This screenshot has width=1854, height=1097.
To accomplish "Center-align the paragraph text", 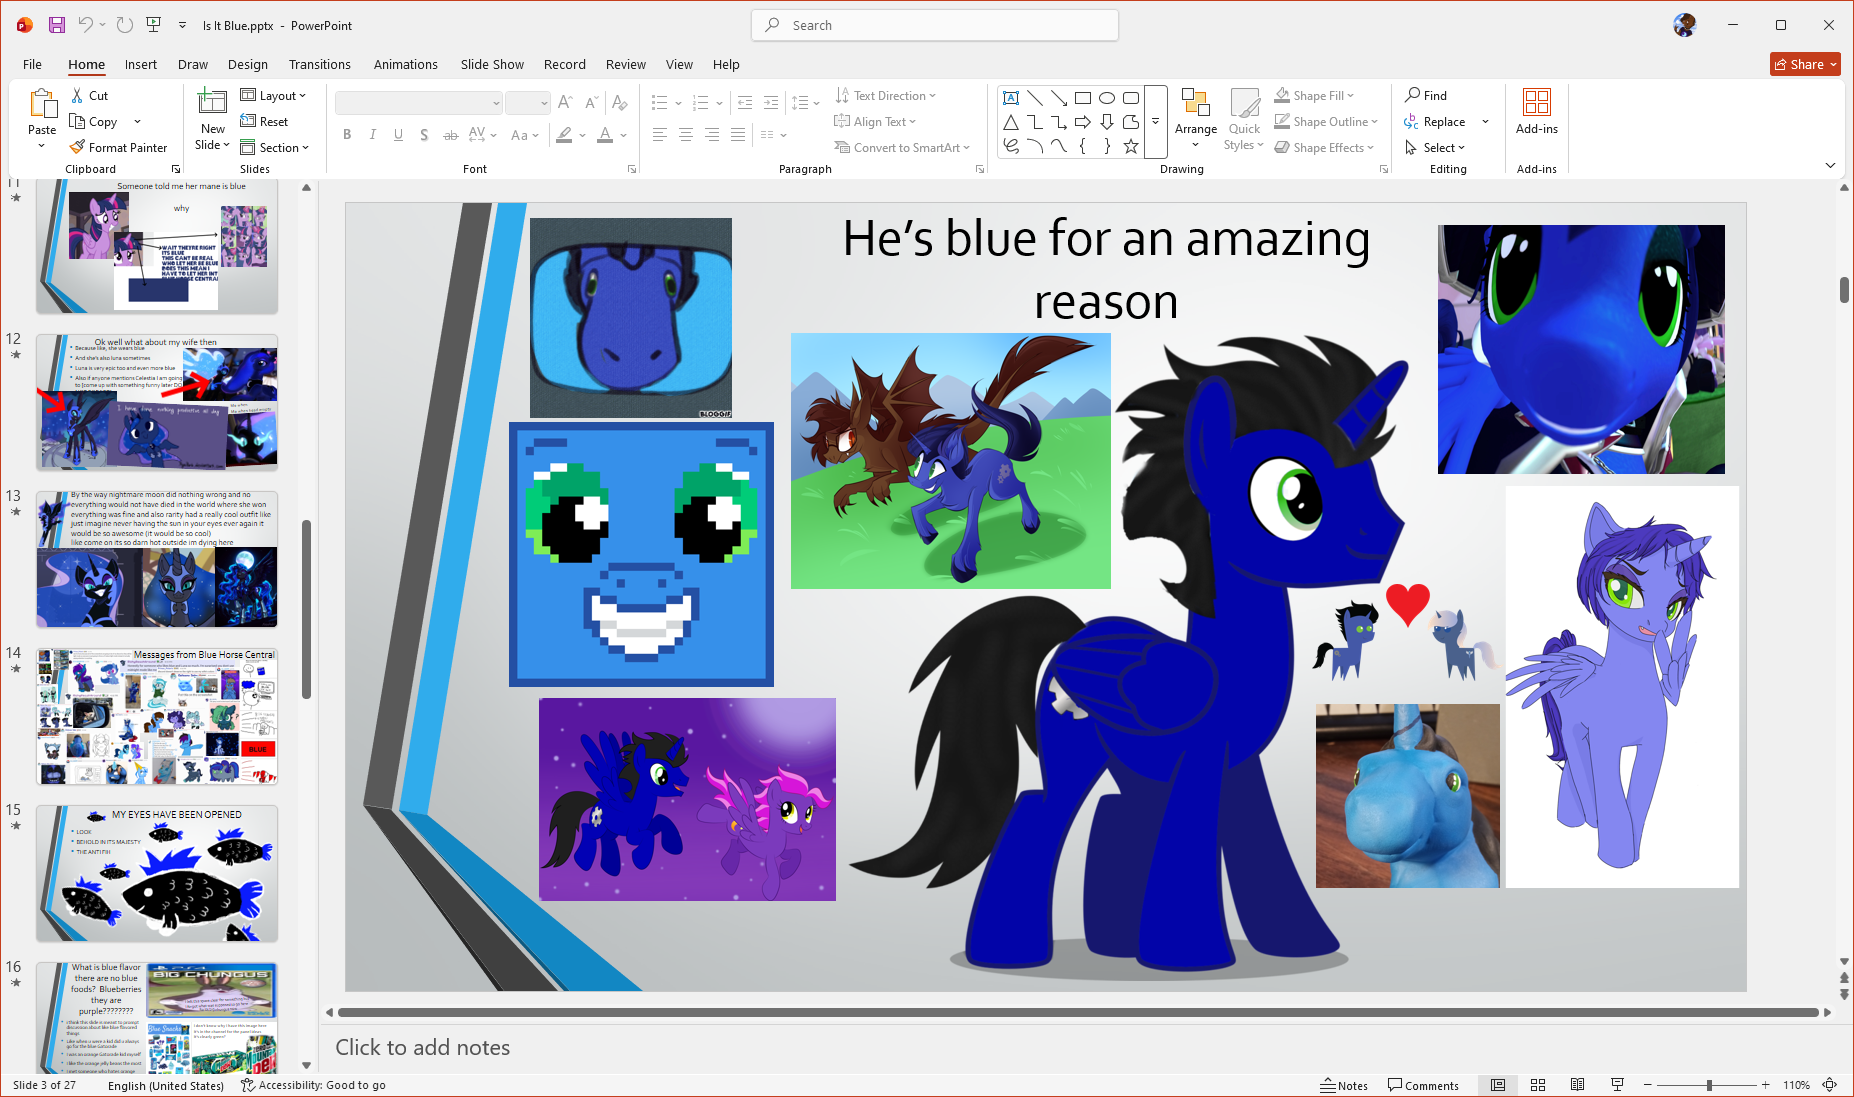I will pyautogui.click(x=686, y=135).
